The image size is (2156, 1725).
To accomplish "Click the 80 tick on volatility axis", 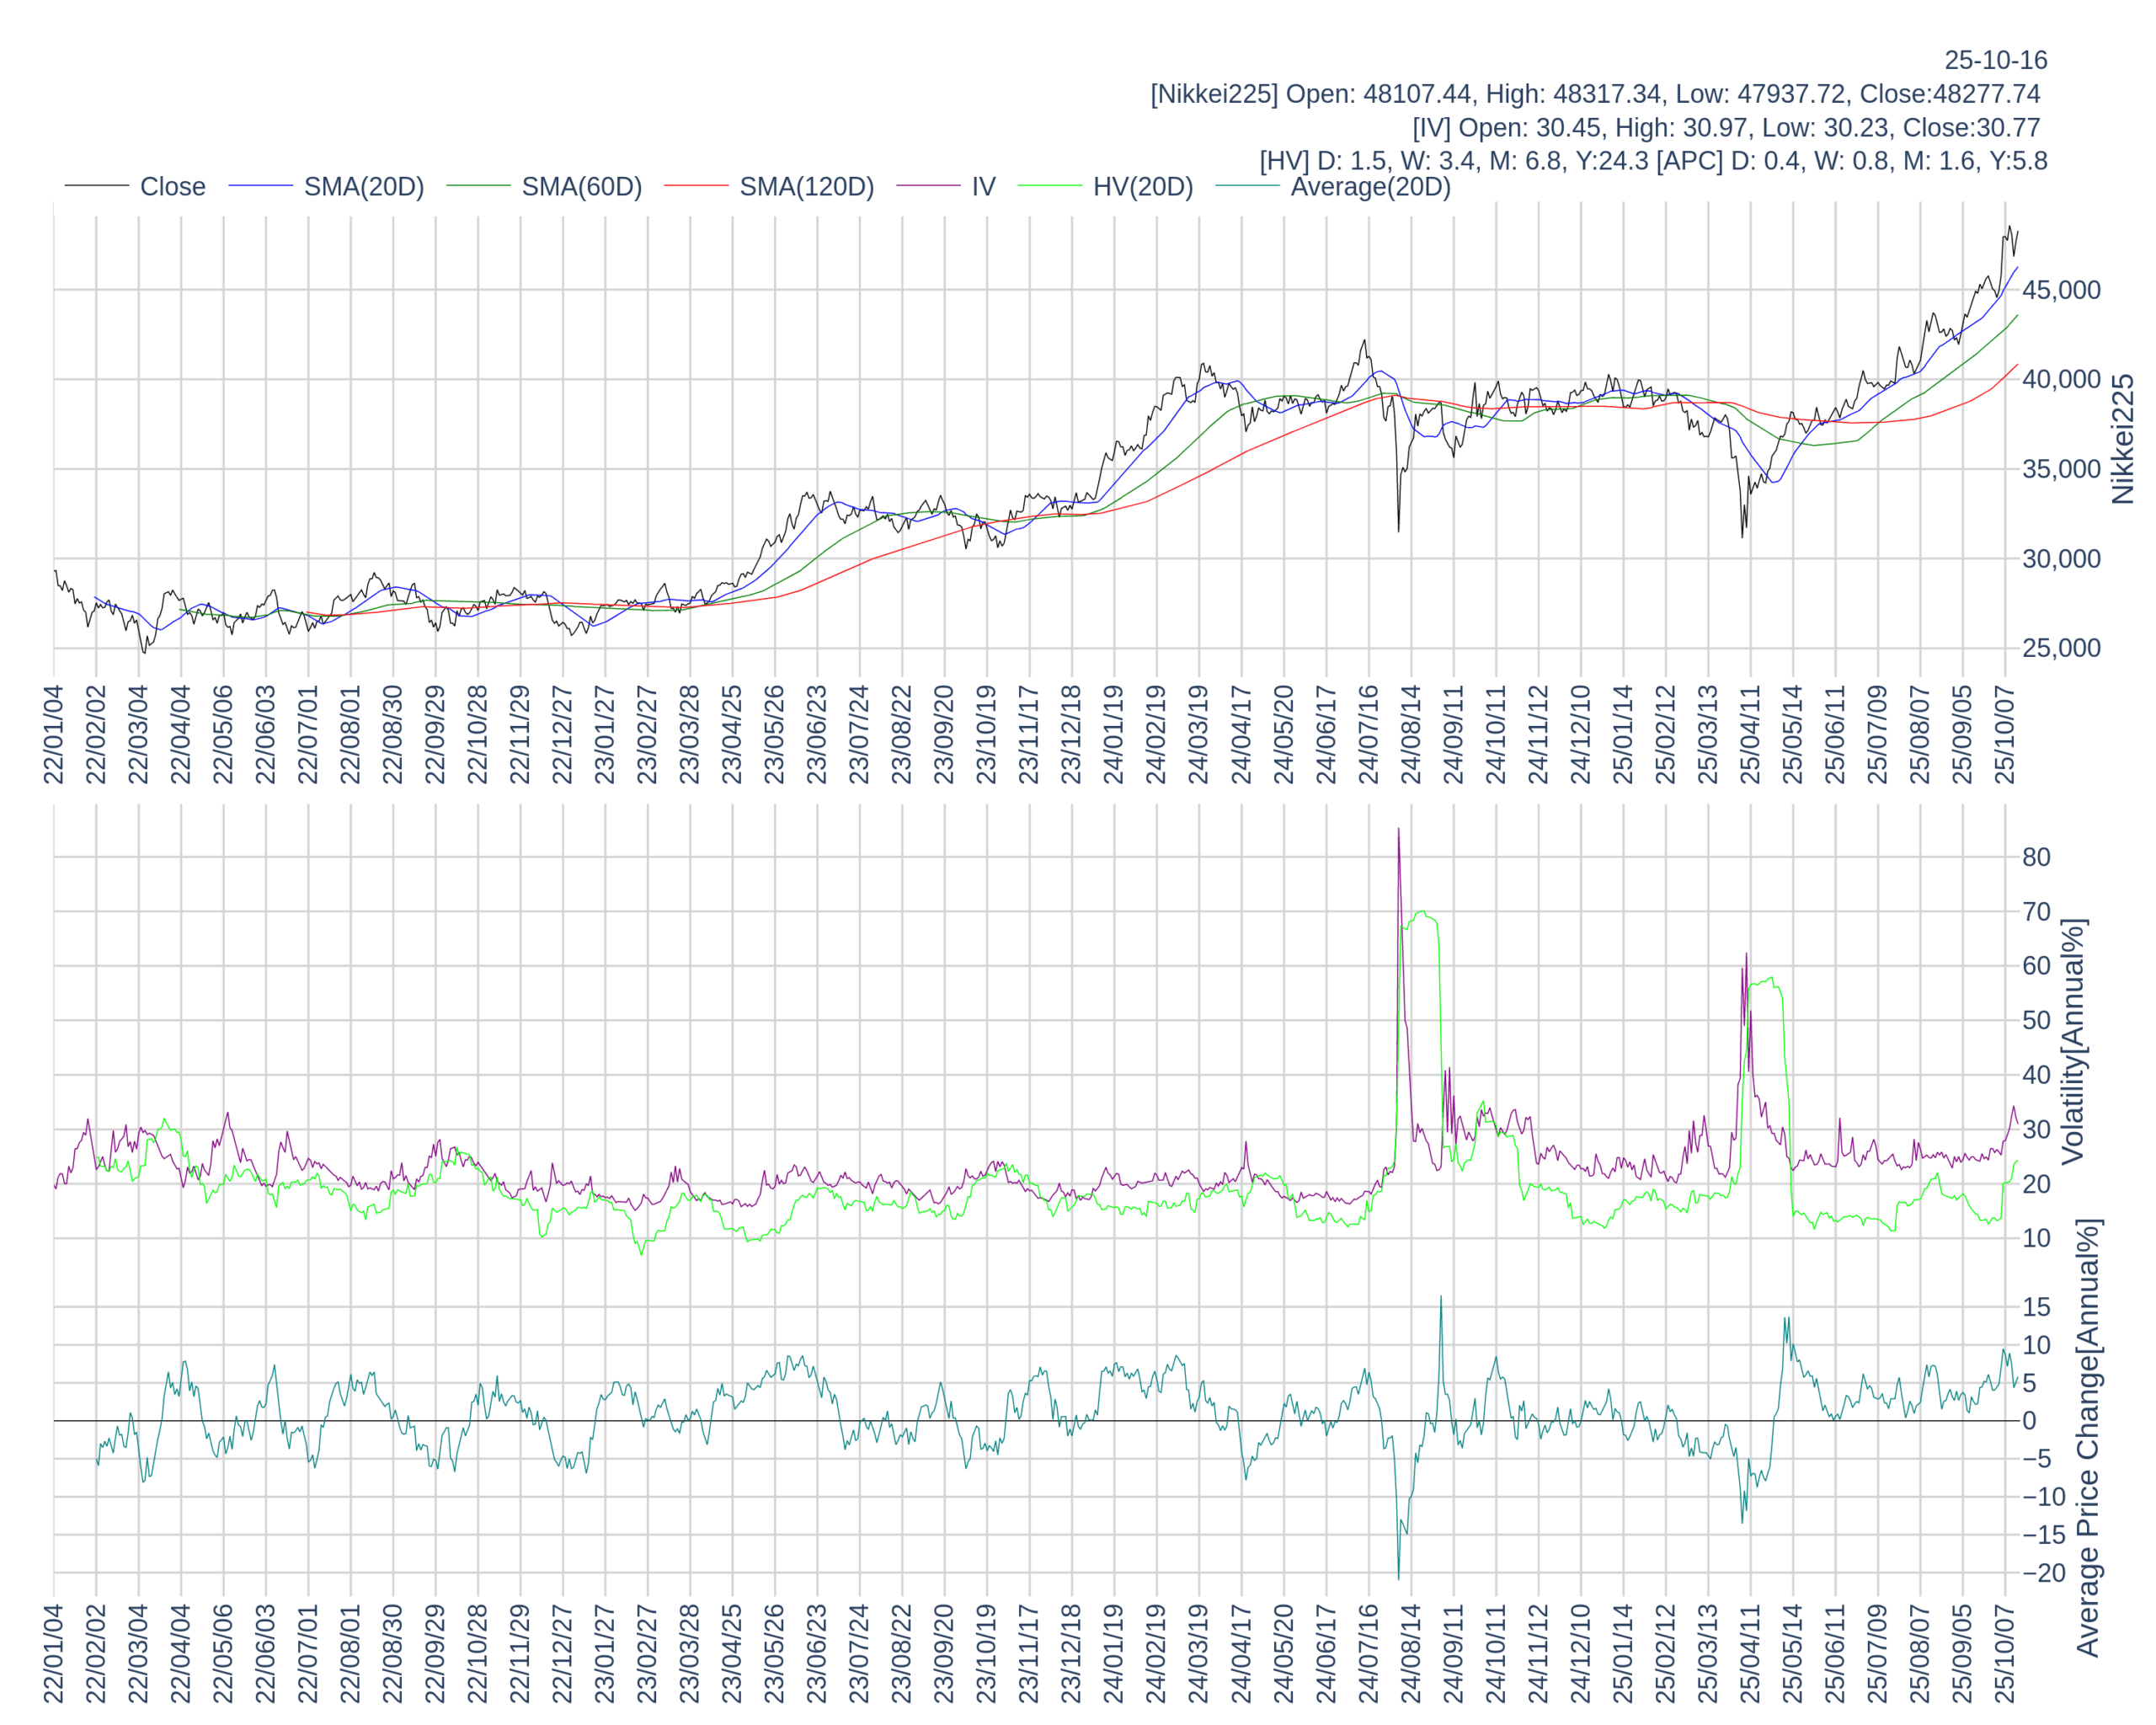I will (x=2036, y=857).
